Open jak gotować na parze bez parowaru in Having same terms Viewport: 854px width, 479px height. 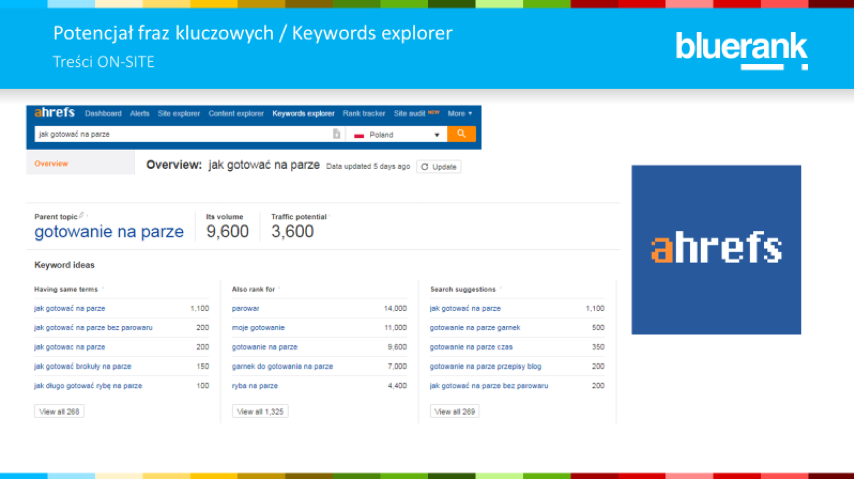[93, 328]
